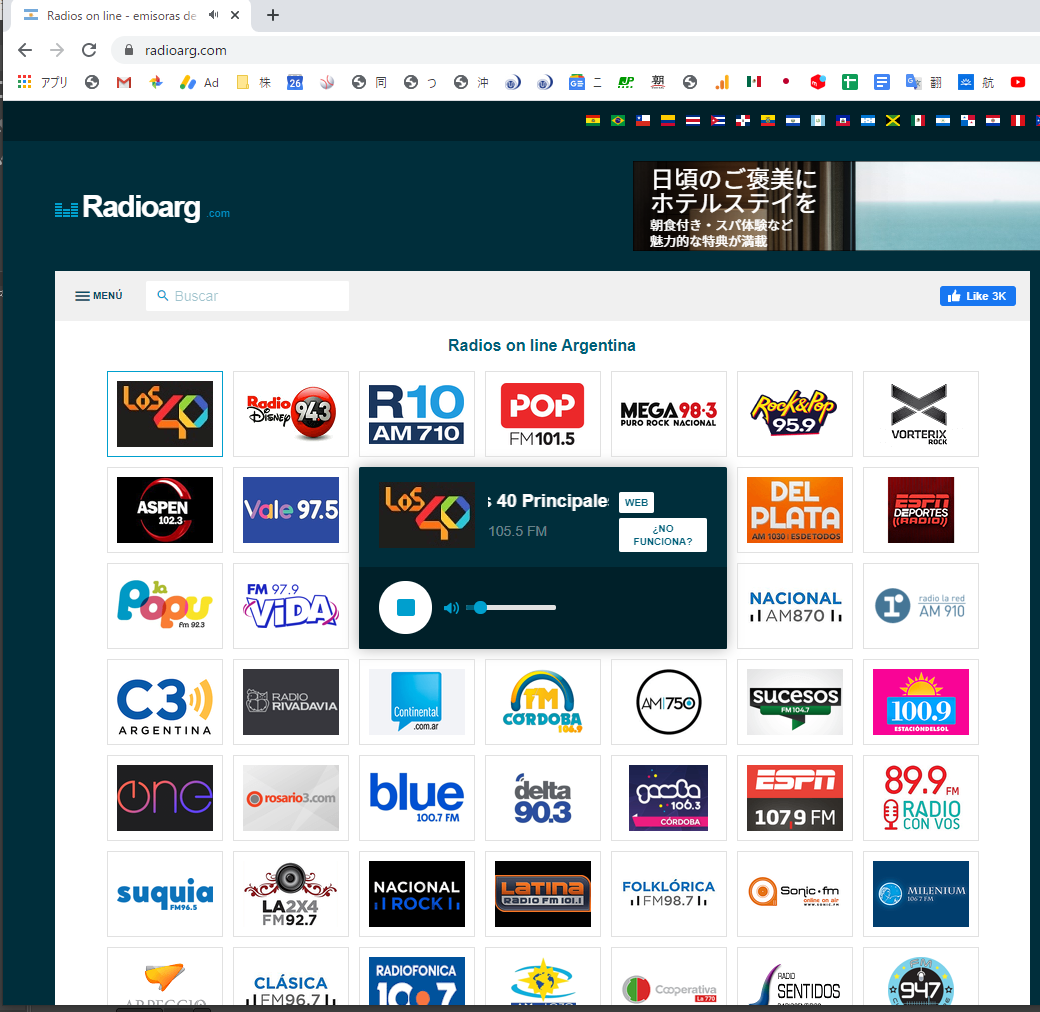Play POP FM 101.5 station
Image resolution: width=1040 pixels, height=1012 pixels.
[543, 414]
